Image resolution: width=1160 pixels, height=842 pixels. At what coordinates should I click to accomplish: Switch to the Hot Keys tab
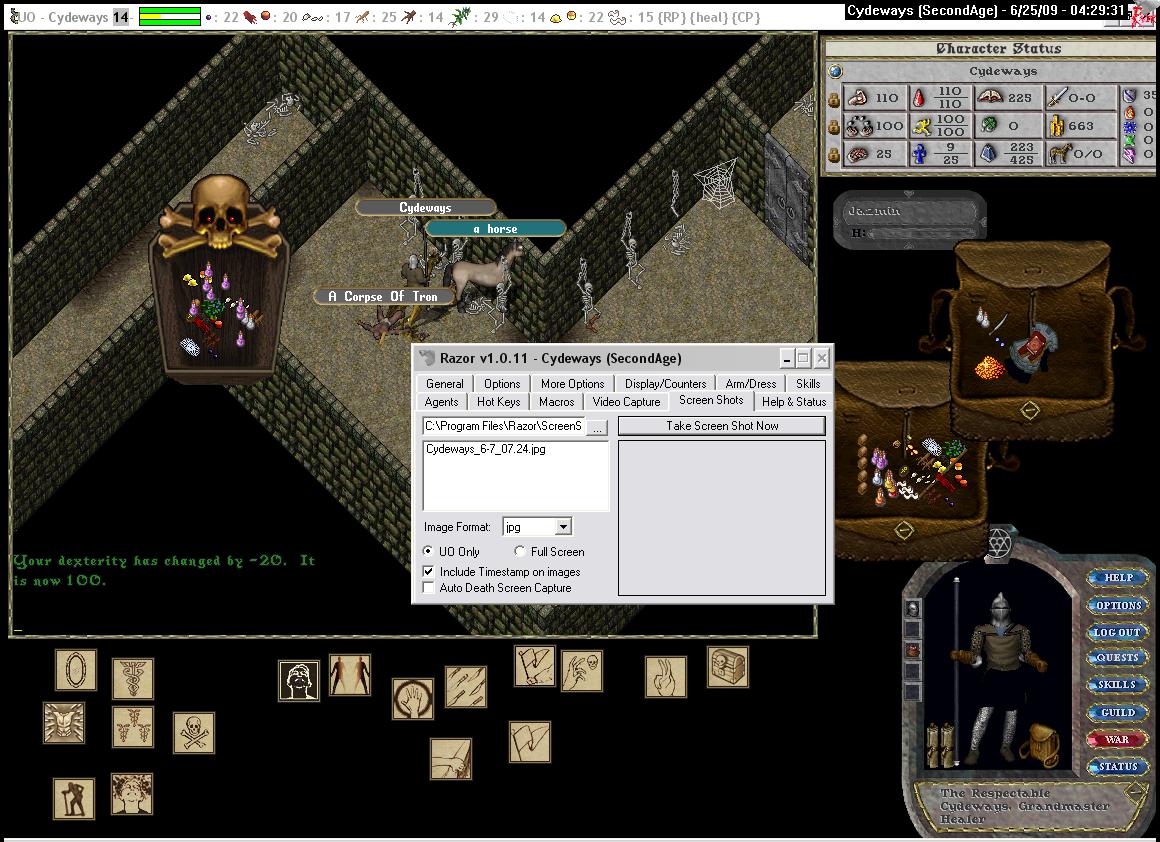(498, 402)
